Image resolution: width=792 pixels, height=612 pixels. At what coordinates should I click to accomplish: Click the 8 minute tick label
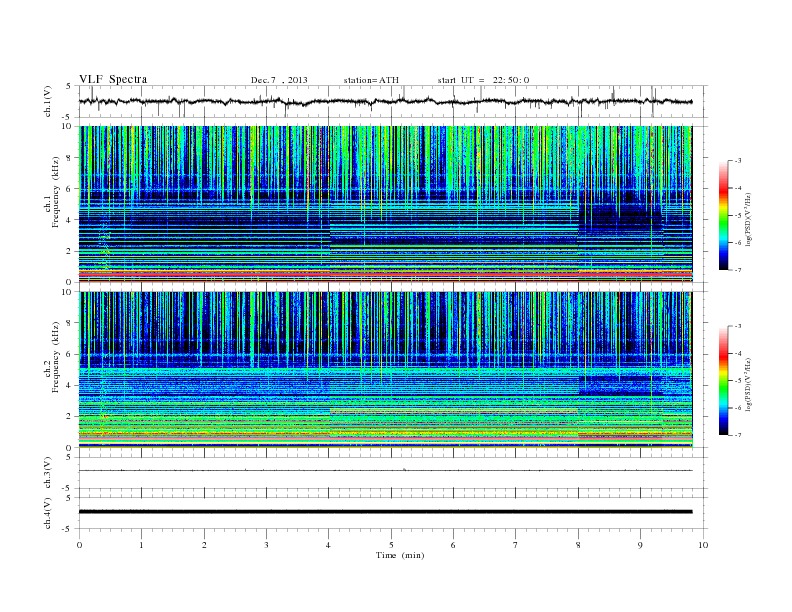click(x=578, y=545)
